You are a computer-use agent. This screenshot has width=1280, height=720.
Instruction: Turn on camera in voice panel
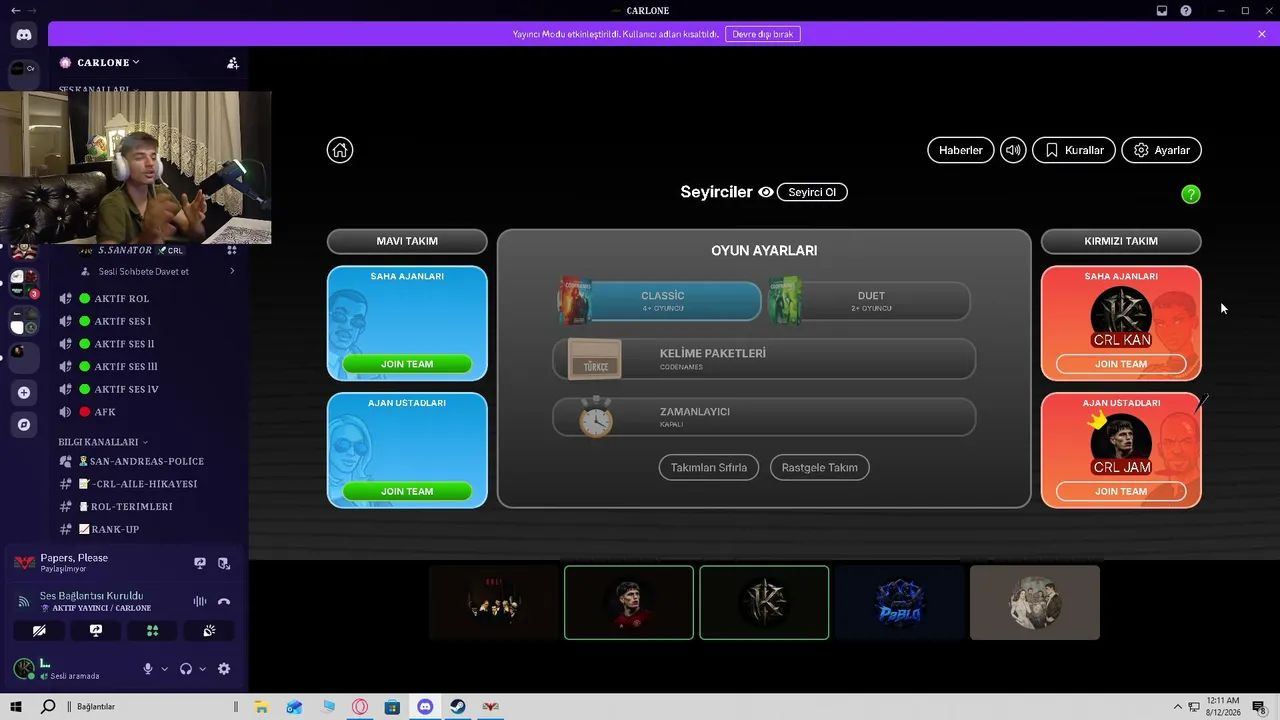coord(39,631)
